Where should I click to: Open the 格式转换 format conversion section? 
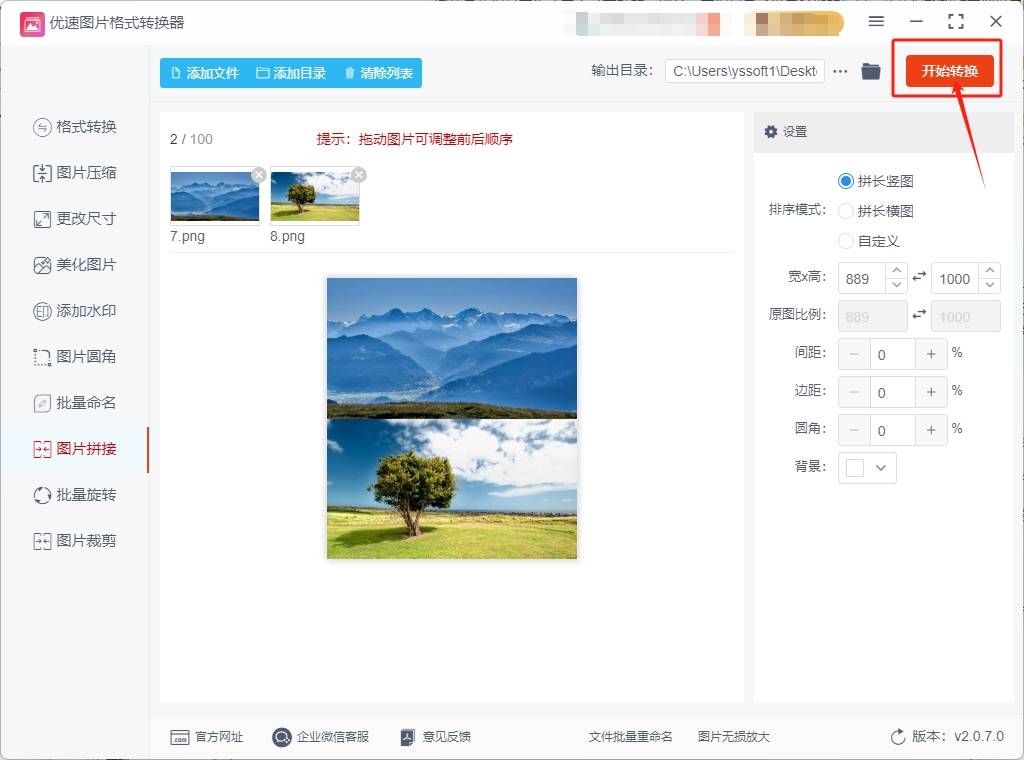(x=74, y=127)
